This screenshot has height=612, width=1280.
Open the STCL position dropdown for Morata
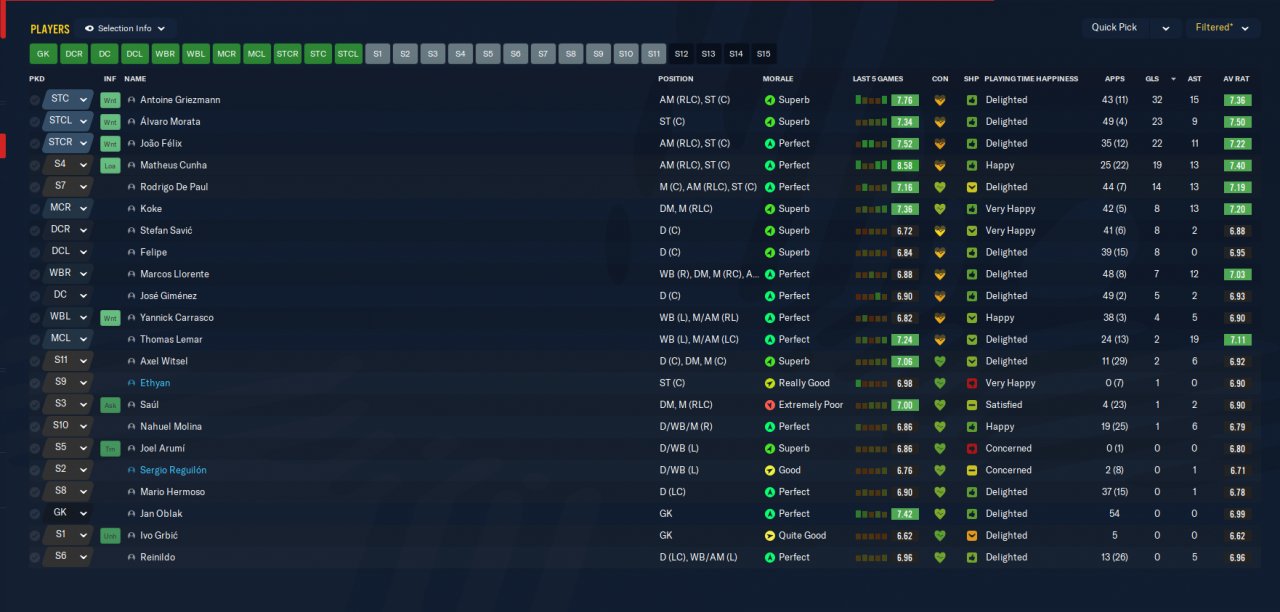coord(68,122)
